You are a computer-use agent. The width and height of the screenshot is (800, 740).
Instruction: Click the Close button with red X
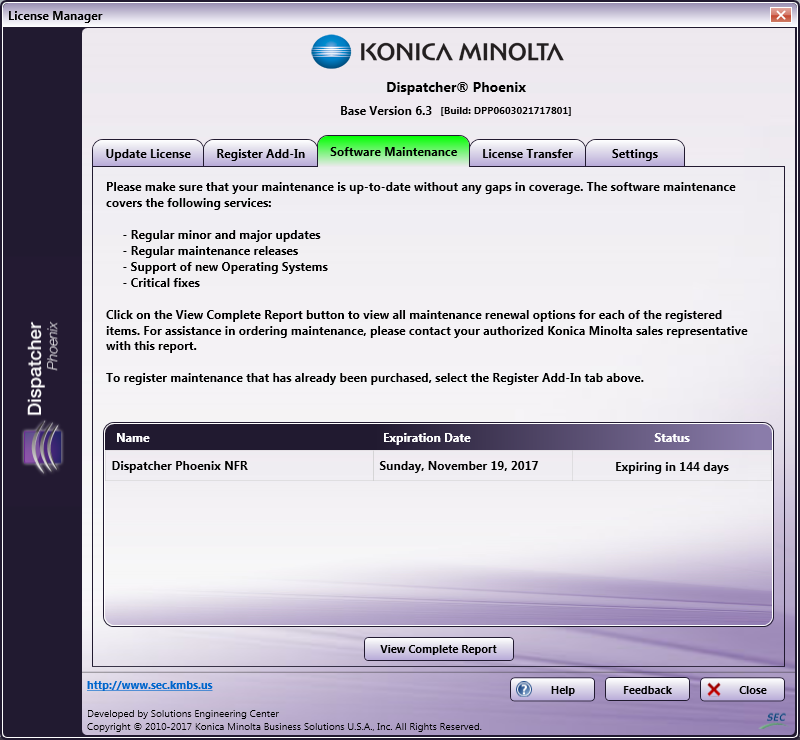point(742,689)
